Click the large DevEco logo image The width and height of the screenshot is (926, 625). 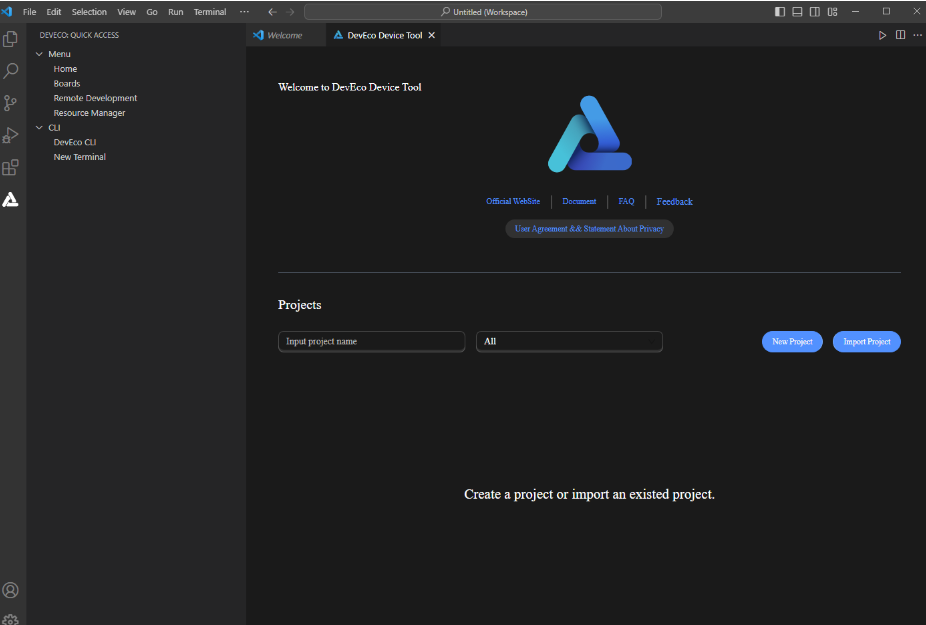click(x=590, y=134)
